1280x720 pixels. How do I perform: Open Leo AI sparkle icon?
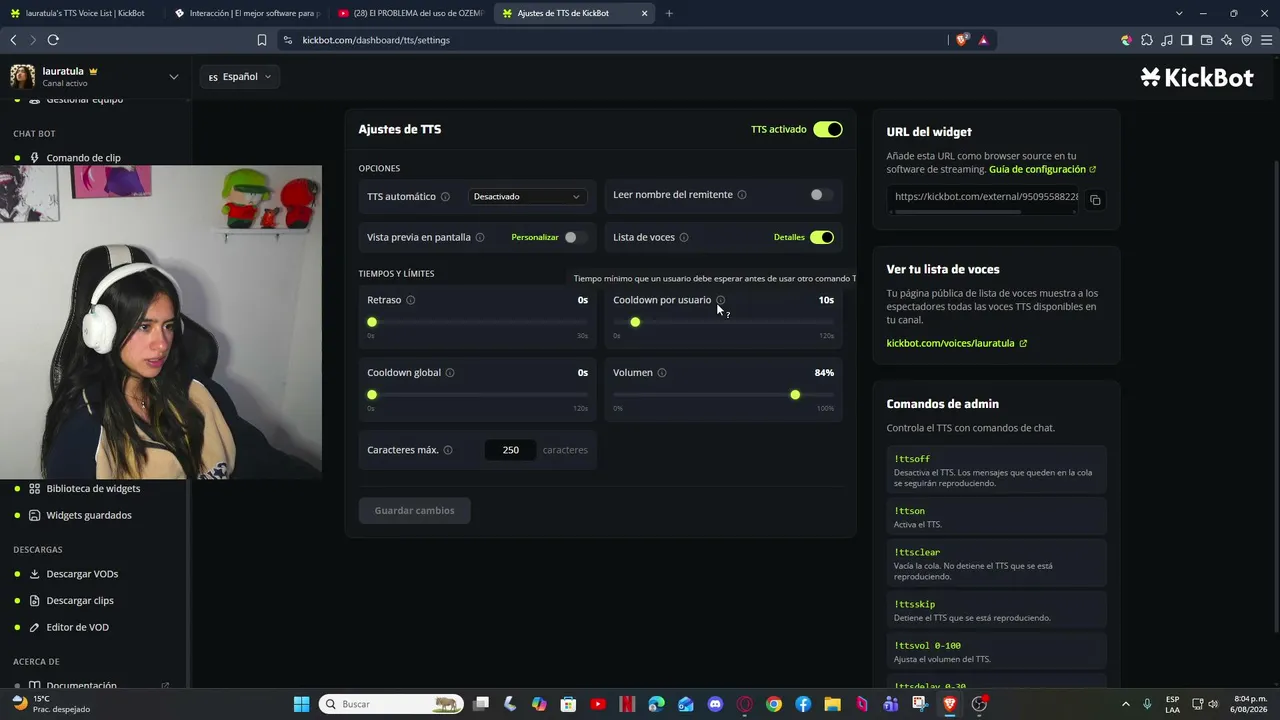1226,40
